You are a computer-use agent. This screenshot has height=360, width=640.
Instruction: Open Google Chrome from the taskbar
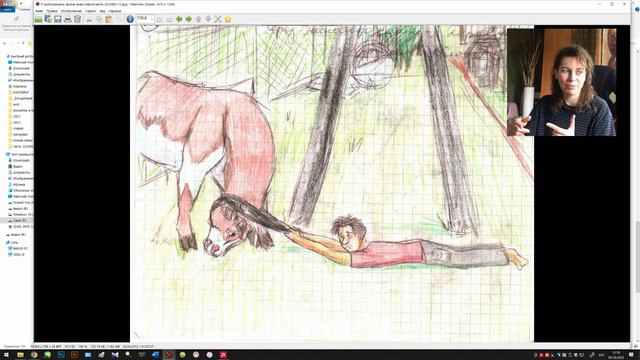click(34, 355)
